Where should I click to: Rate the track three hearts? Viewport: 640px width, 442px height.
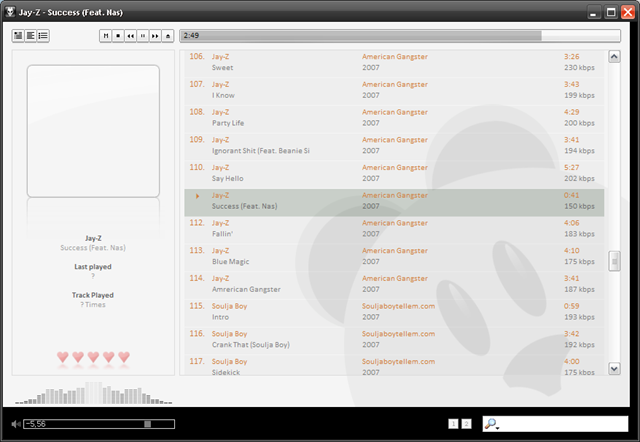[93, 357]
